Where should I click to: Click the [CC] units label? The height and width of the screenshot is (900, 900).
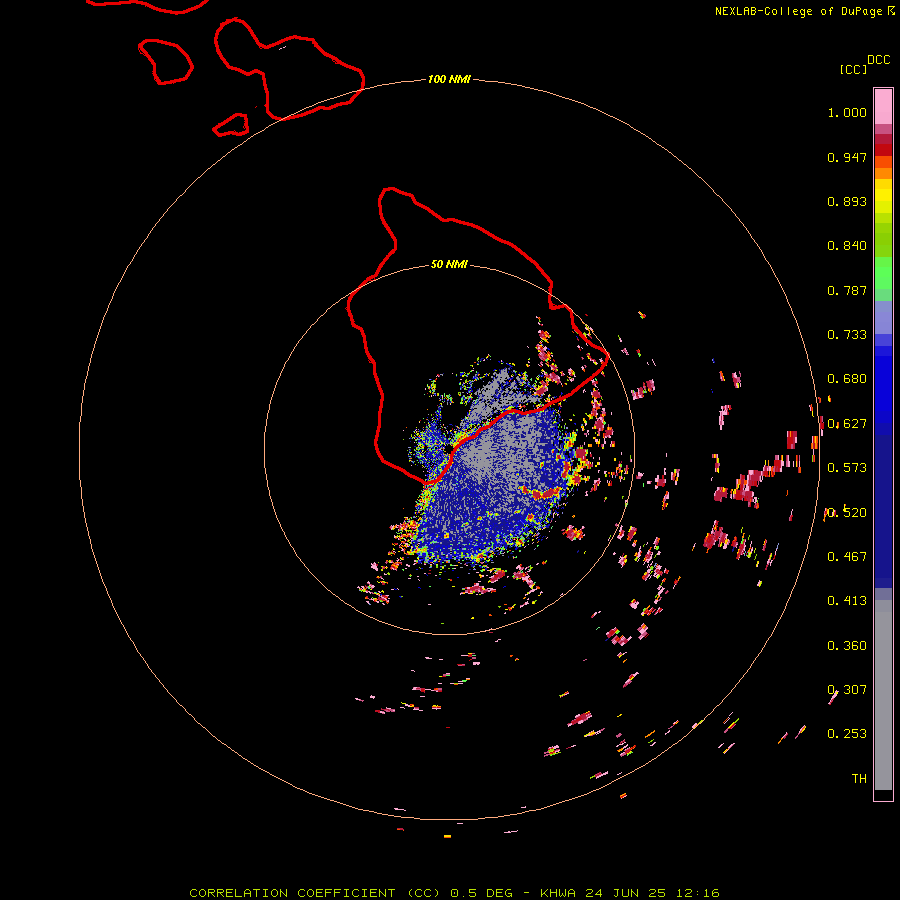click(x=853, y=69)
